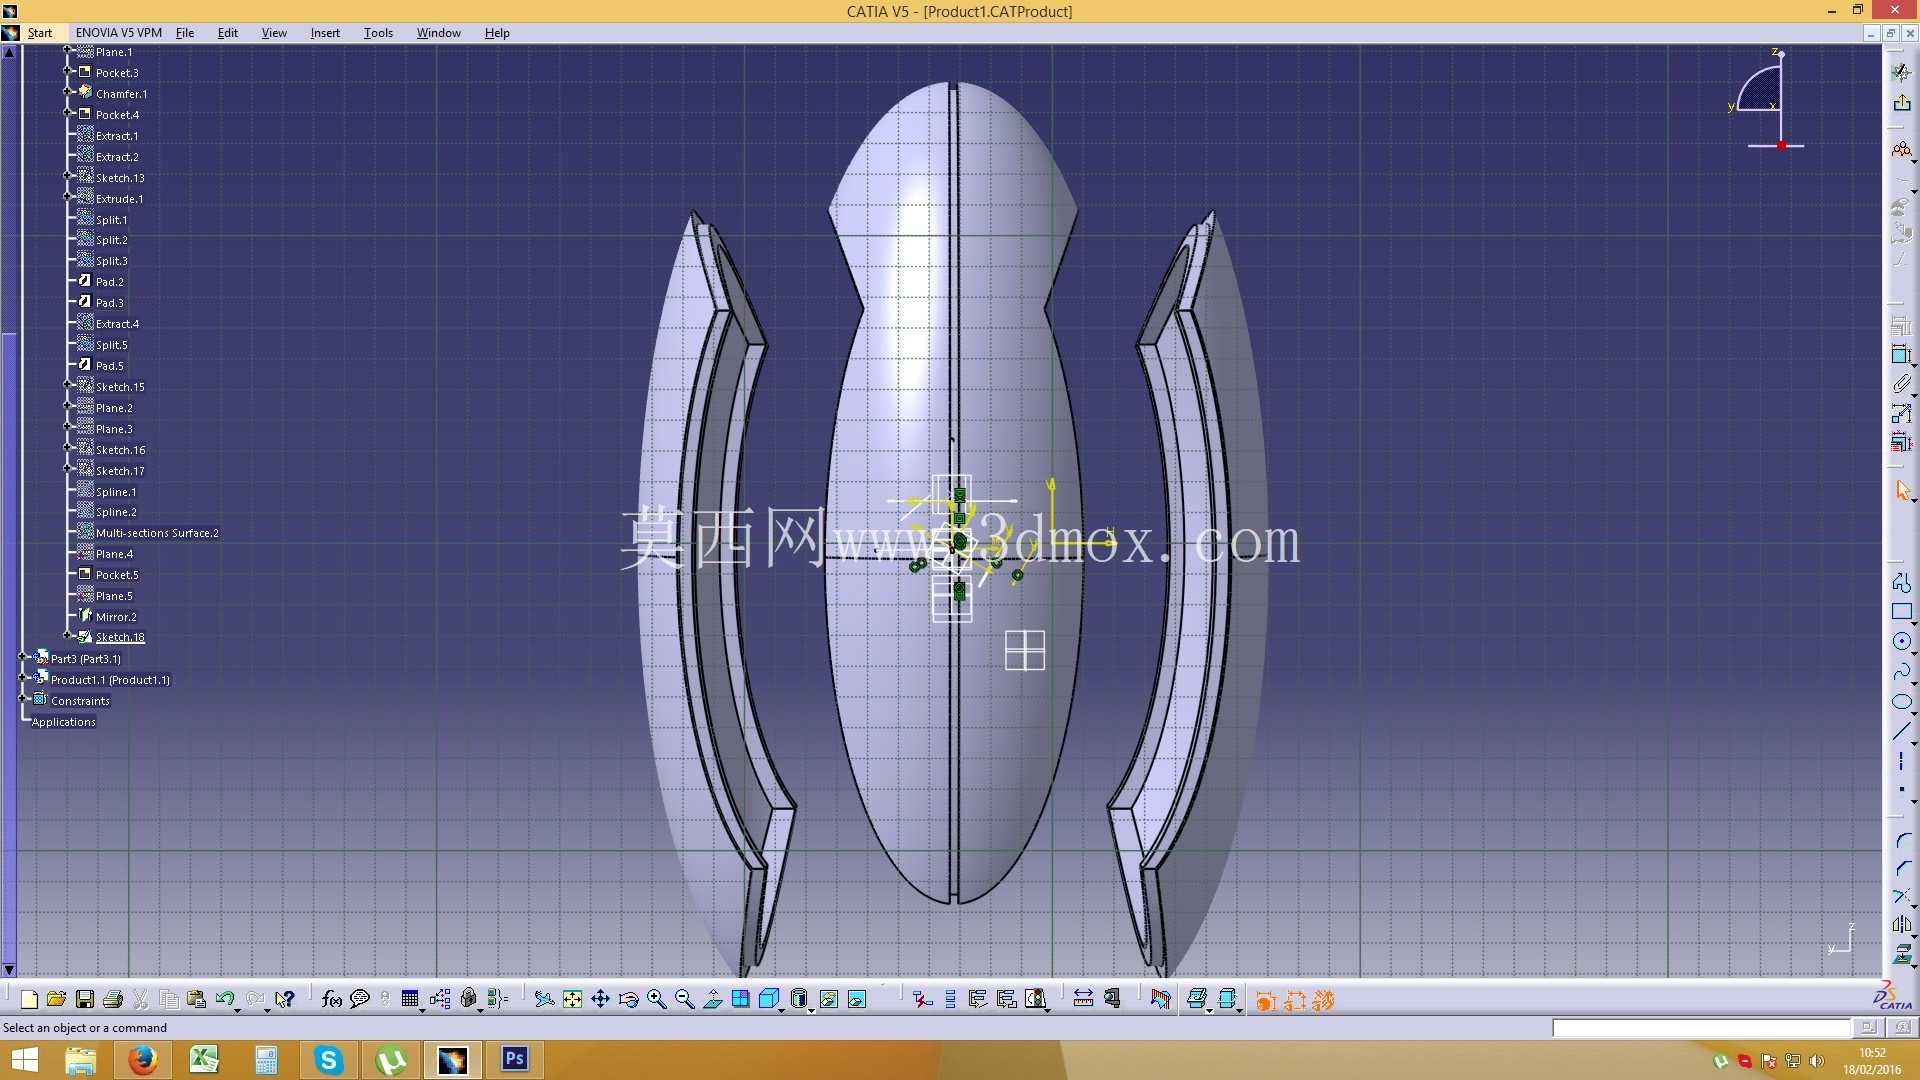
Task: Click the Fit All In icon
Action: point(572,999)
